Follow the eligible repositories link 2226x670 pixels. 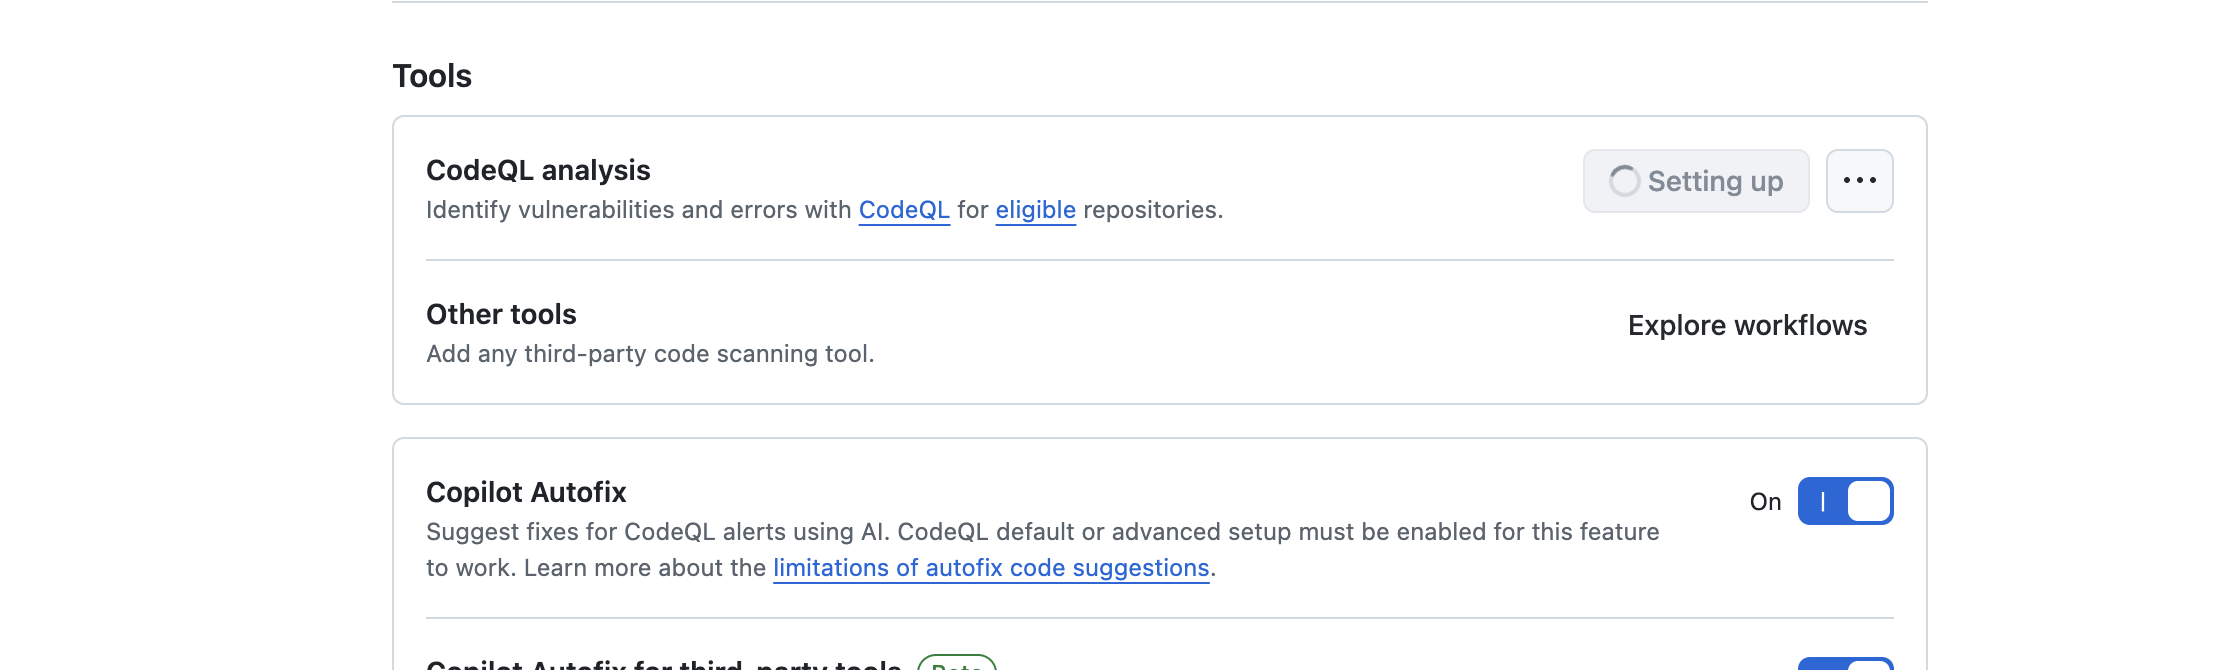tap(1035, 210)
